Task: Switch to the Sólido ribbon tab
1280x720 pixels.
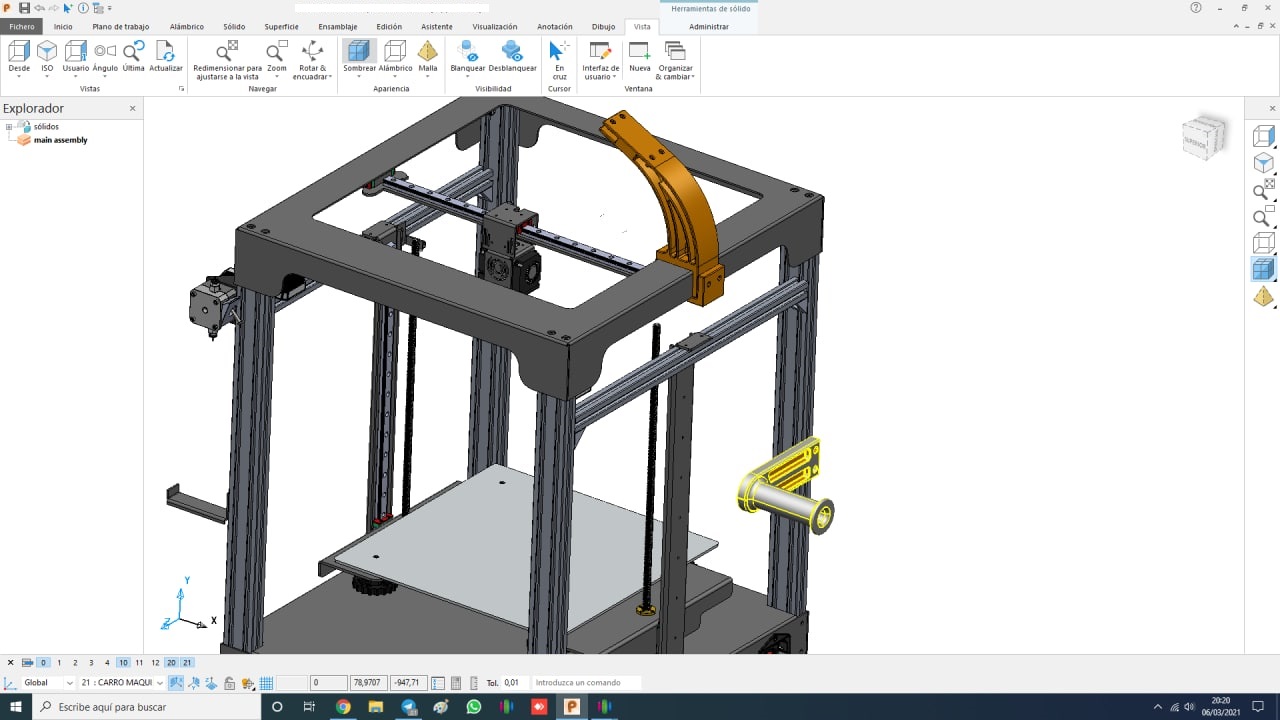Action: coord(234,27)
